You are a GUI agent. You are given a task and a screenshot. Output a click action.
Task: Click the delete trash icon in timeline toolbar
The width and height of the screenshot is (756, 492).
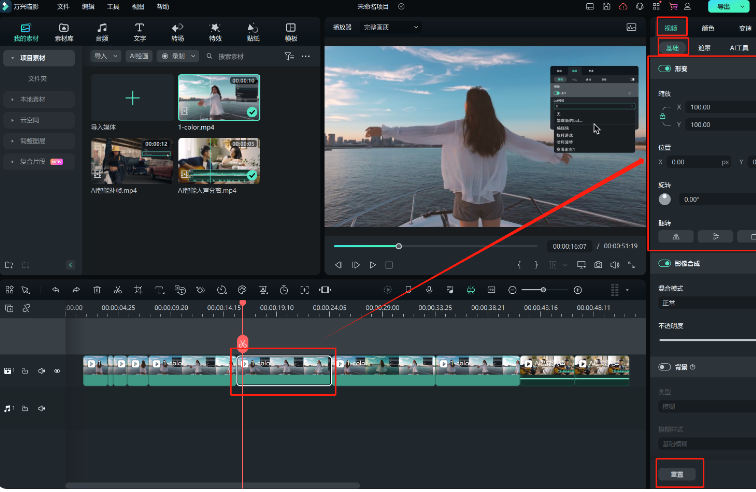point(97,290)
